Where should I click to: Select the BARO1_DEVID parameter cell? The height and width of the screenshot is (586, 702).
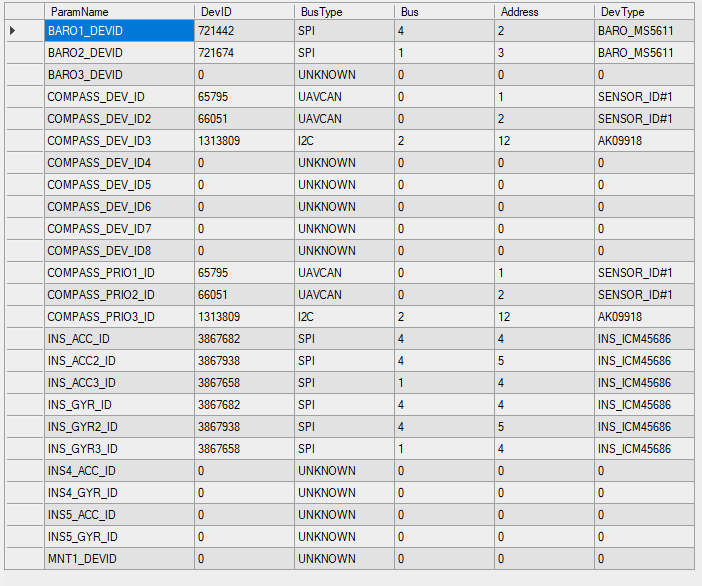(x=118, y=31)
